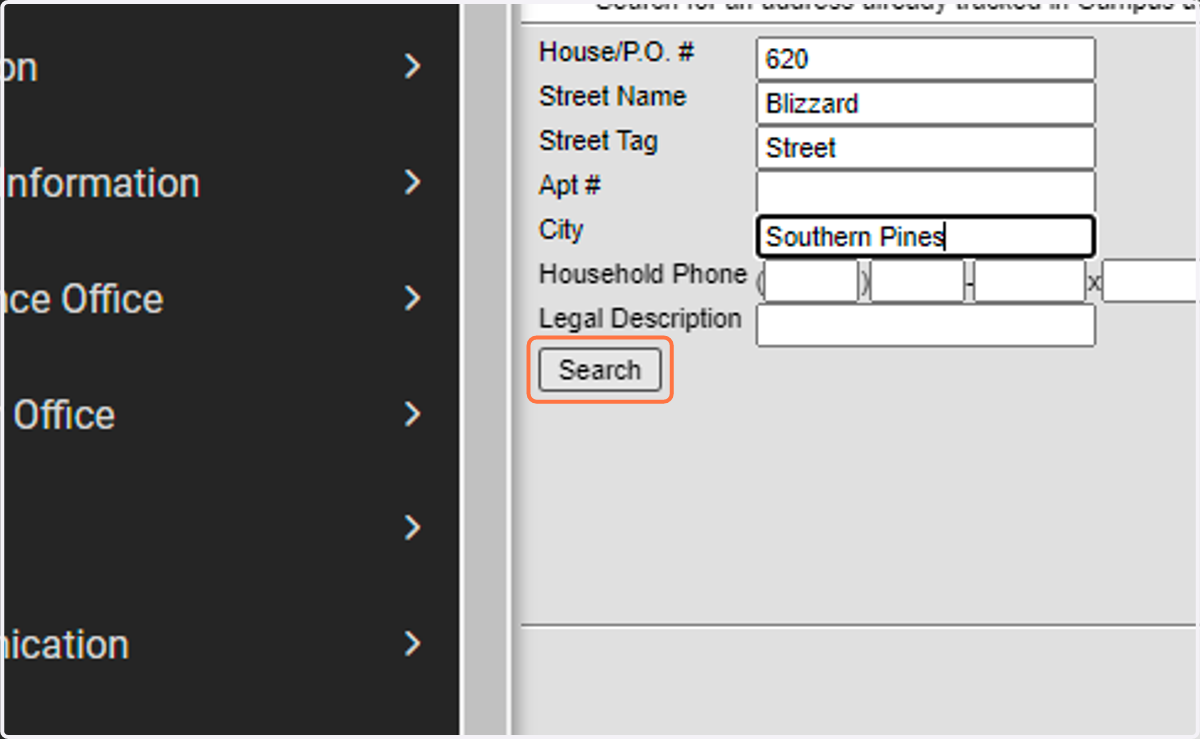Click the 'Street Tag' label text

tap(598, 141)
